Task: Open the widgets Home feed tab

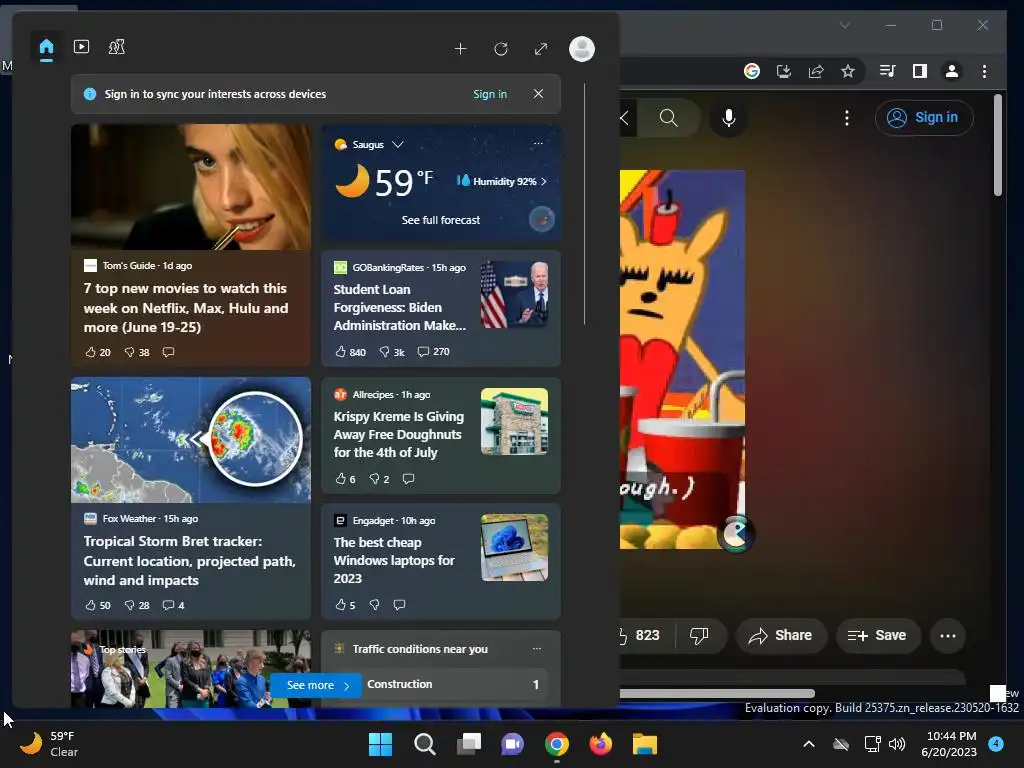Action: tap(46, 48)
